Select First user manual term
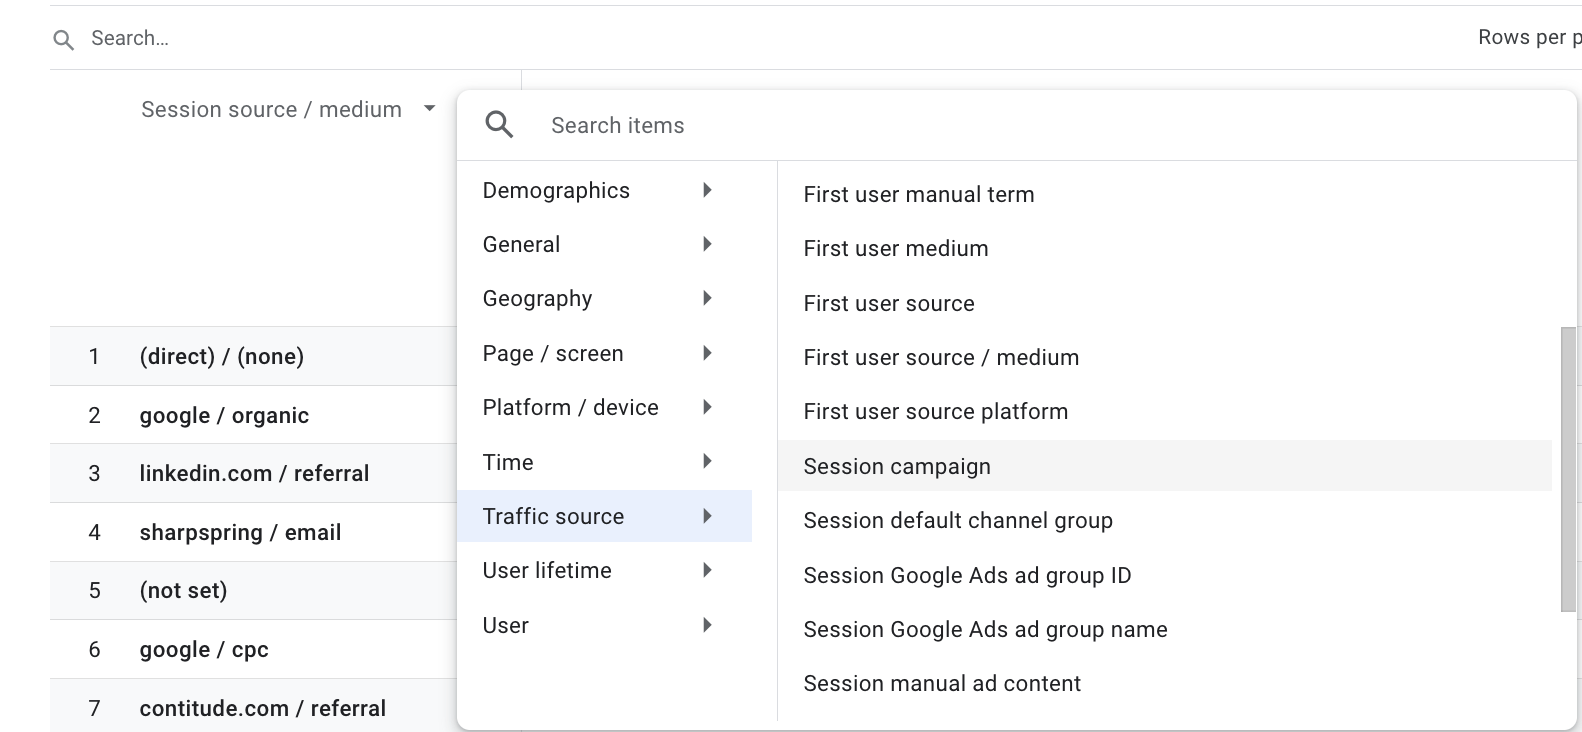 918,194
